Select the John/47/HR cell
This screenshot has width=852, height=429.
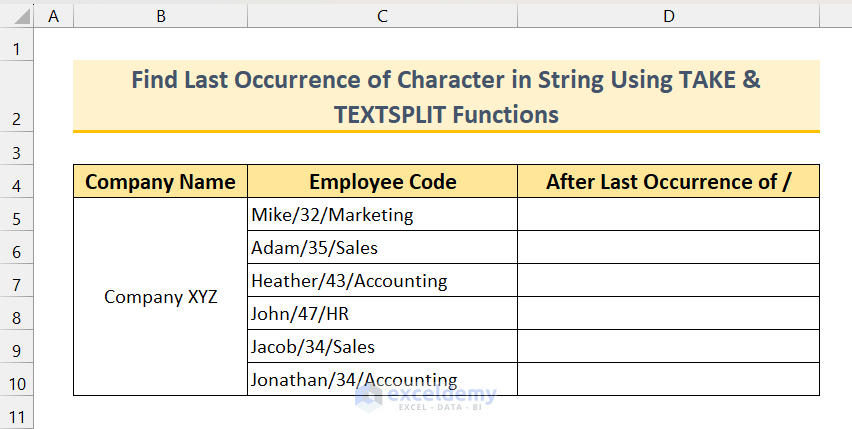pos(382,314)
